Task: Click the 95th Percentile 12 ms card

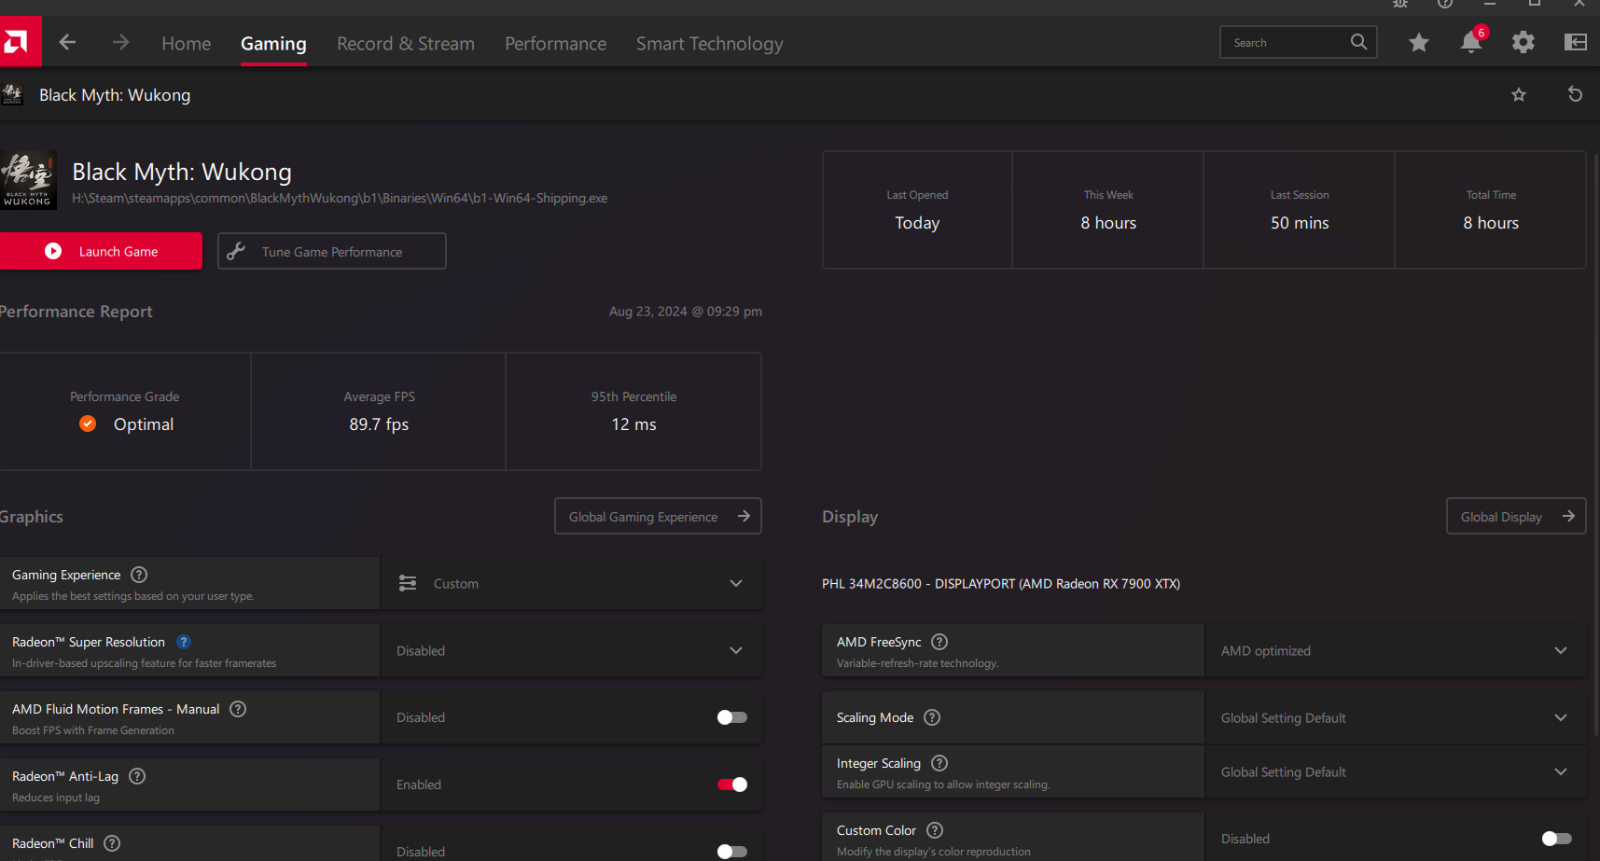Action: pos(633,411)
